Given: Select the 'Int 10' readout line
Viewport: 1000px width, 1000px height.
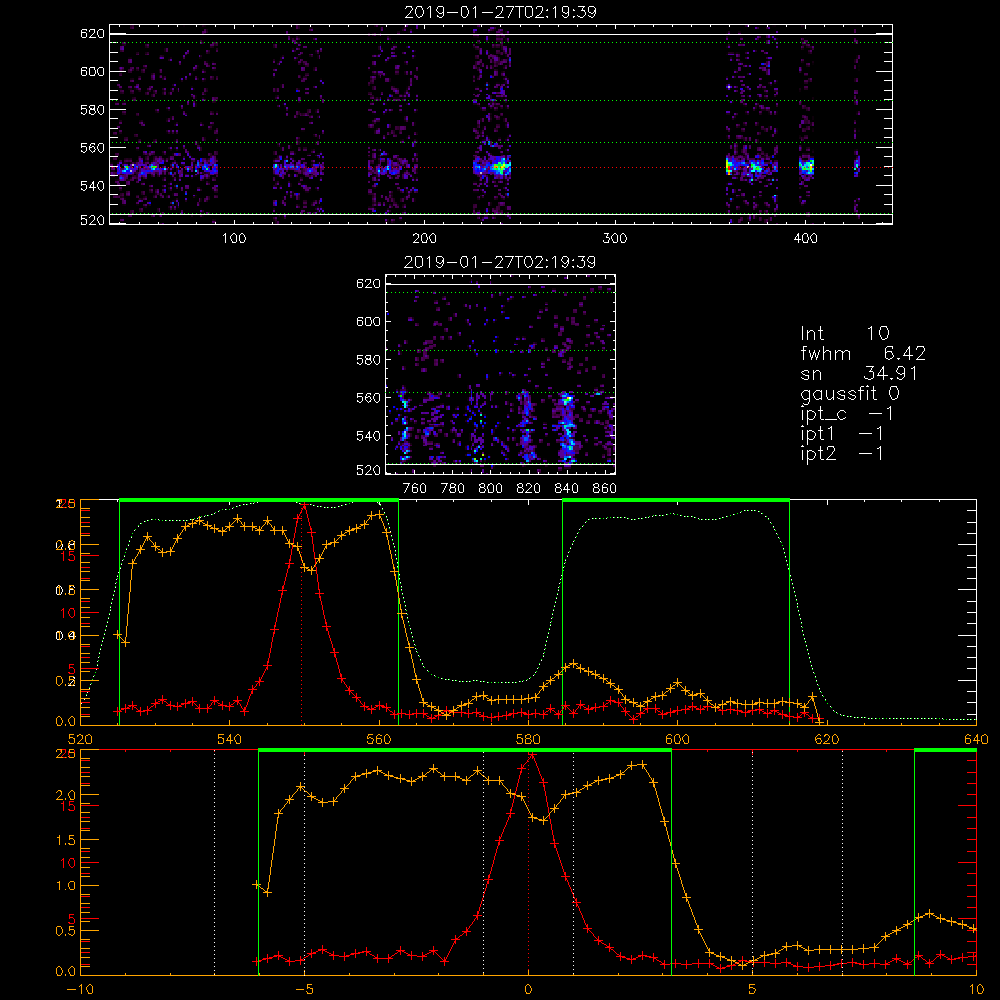Looking at the screenshot, I should [844, 334].
